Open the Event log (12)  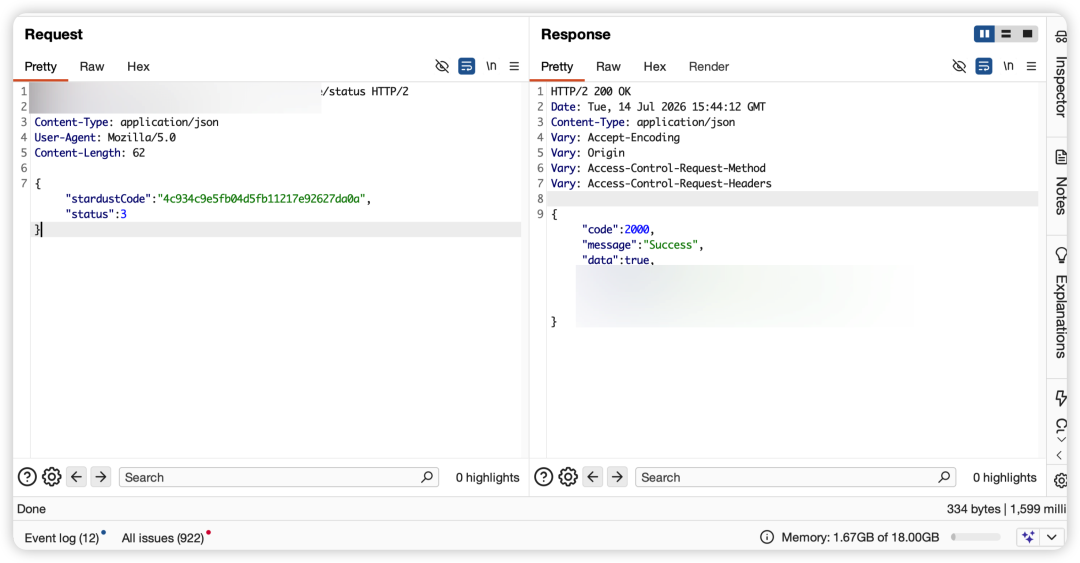[x=62, y=538]
